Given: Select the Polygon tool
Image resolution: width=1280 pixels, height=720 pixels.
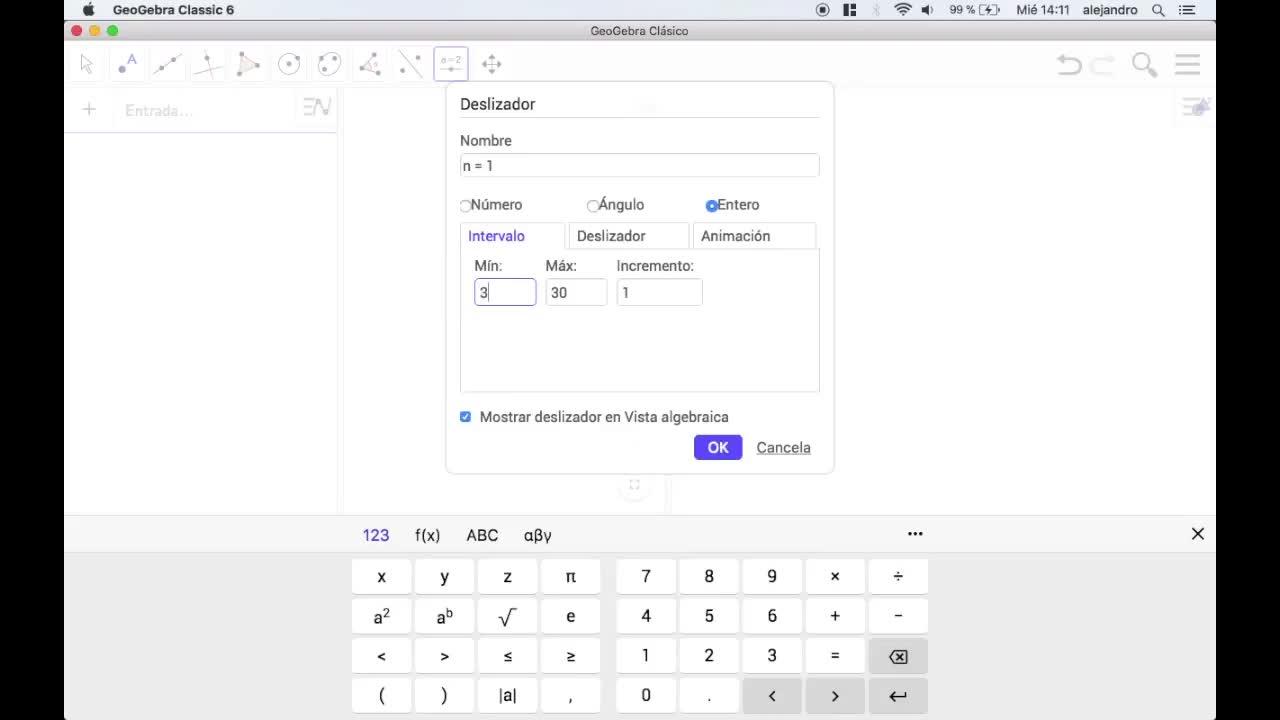Looking at the screenshot, I should pos(249,64).
